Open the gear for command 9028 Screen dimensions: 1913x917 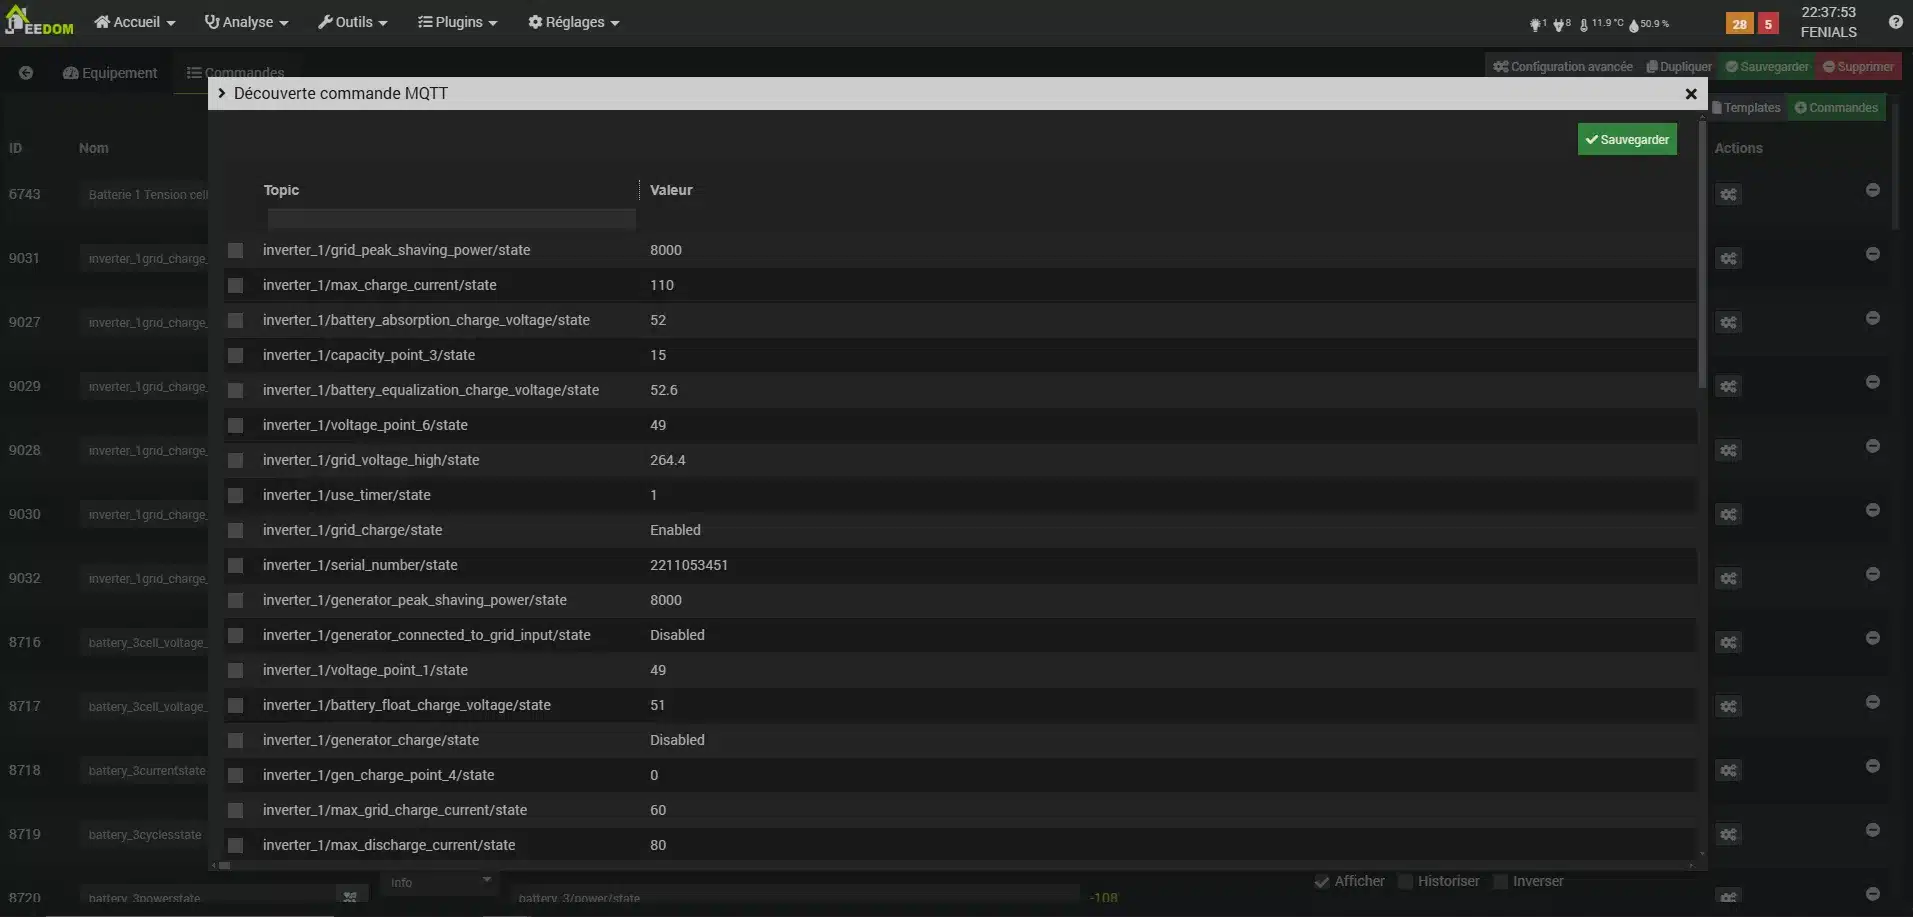click(x=1728, y=450)
